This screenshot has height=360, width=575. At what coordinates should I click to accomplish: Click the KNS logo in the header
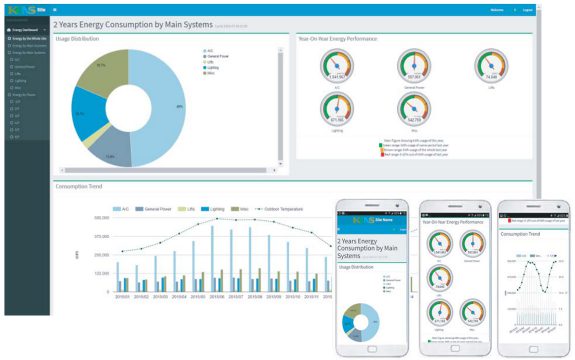tap(21, 10)
